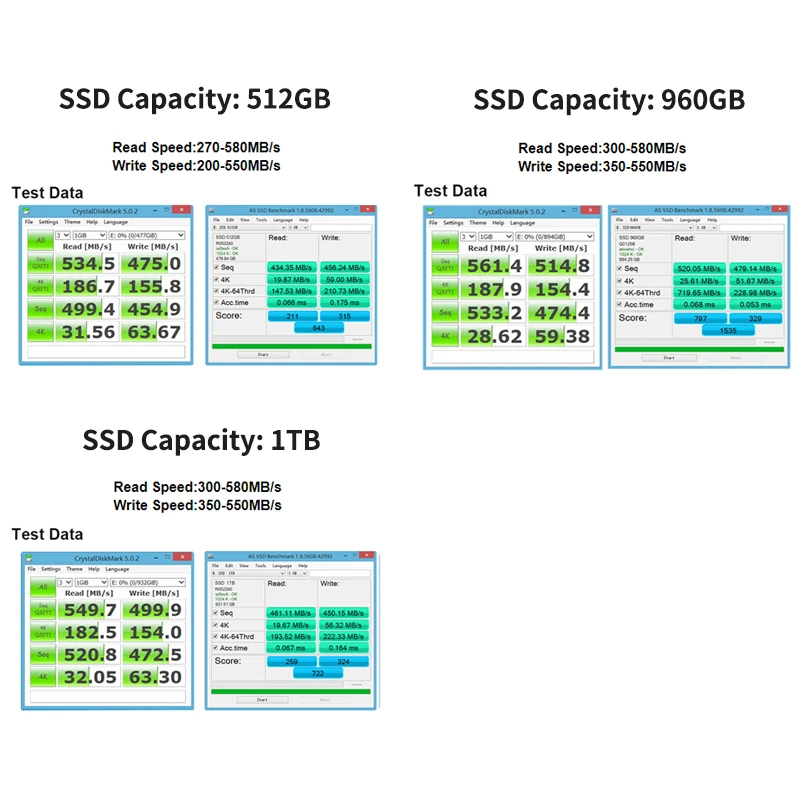Click AS SSD title bar icon in 1TB window
This screenshot has width=800, height=800.
[211, 556]
